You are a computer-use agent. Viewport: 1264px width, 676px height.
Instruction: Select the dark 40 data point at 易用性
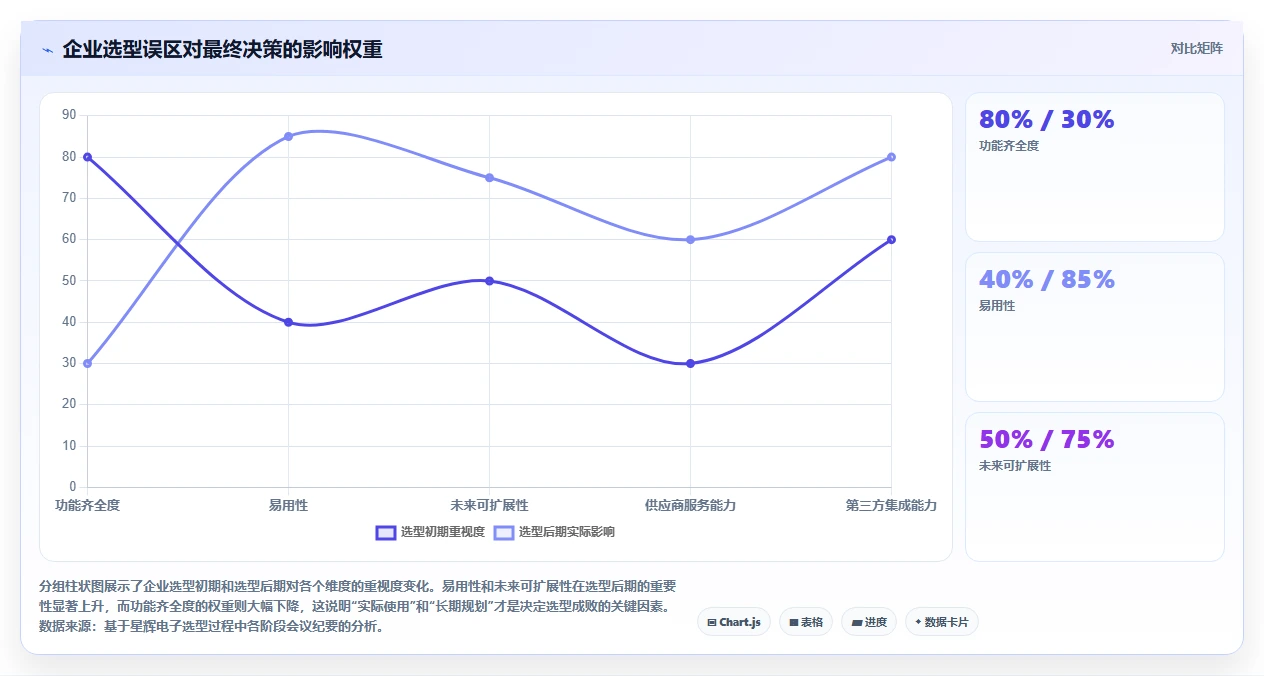pos(288,322)
